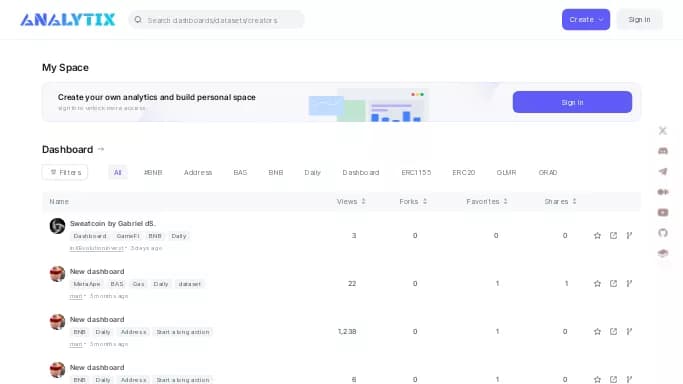Select the All filter tab
683x384 pixels.
pyautogui.click(x=118, y=172)
